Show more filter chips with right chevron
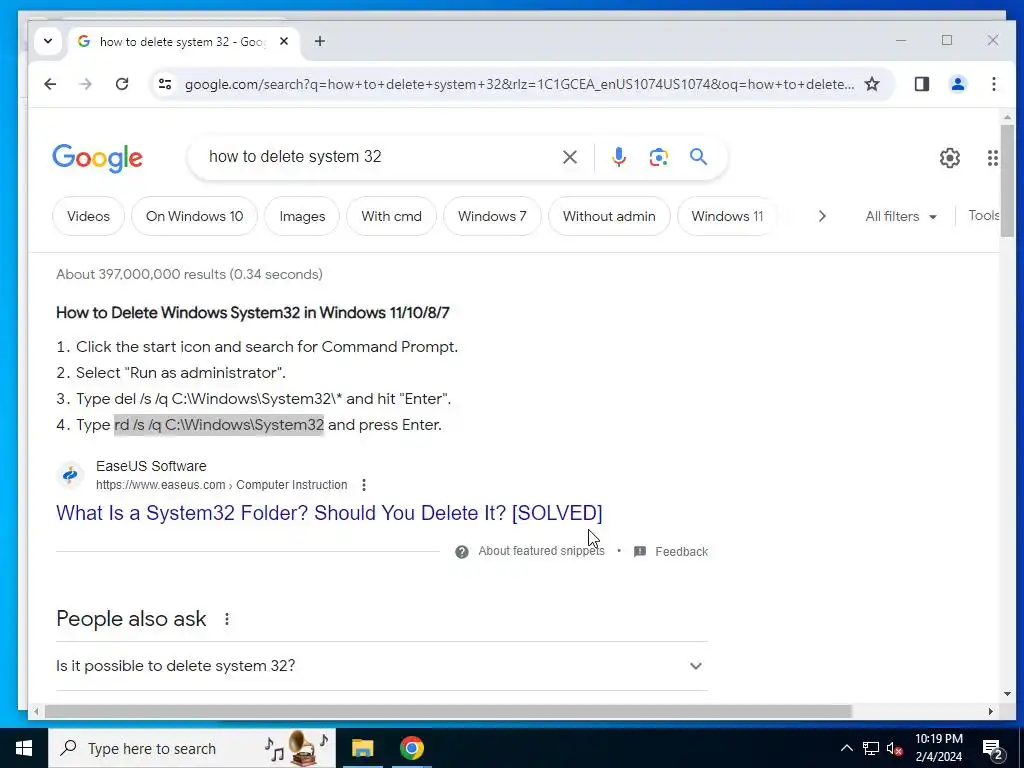The width and height of the screenshot is (1024, 768). point(822,216)
